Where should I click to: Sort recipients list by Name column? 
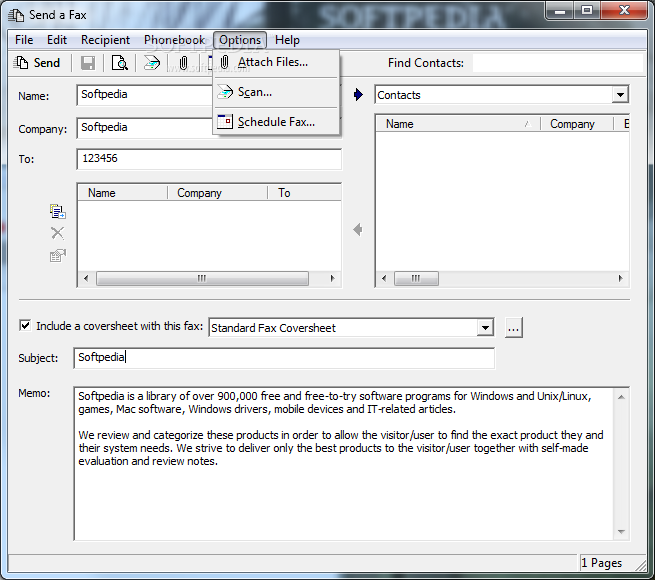tap(123, 193)
